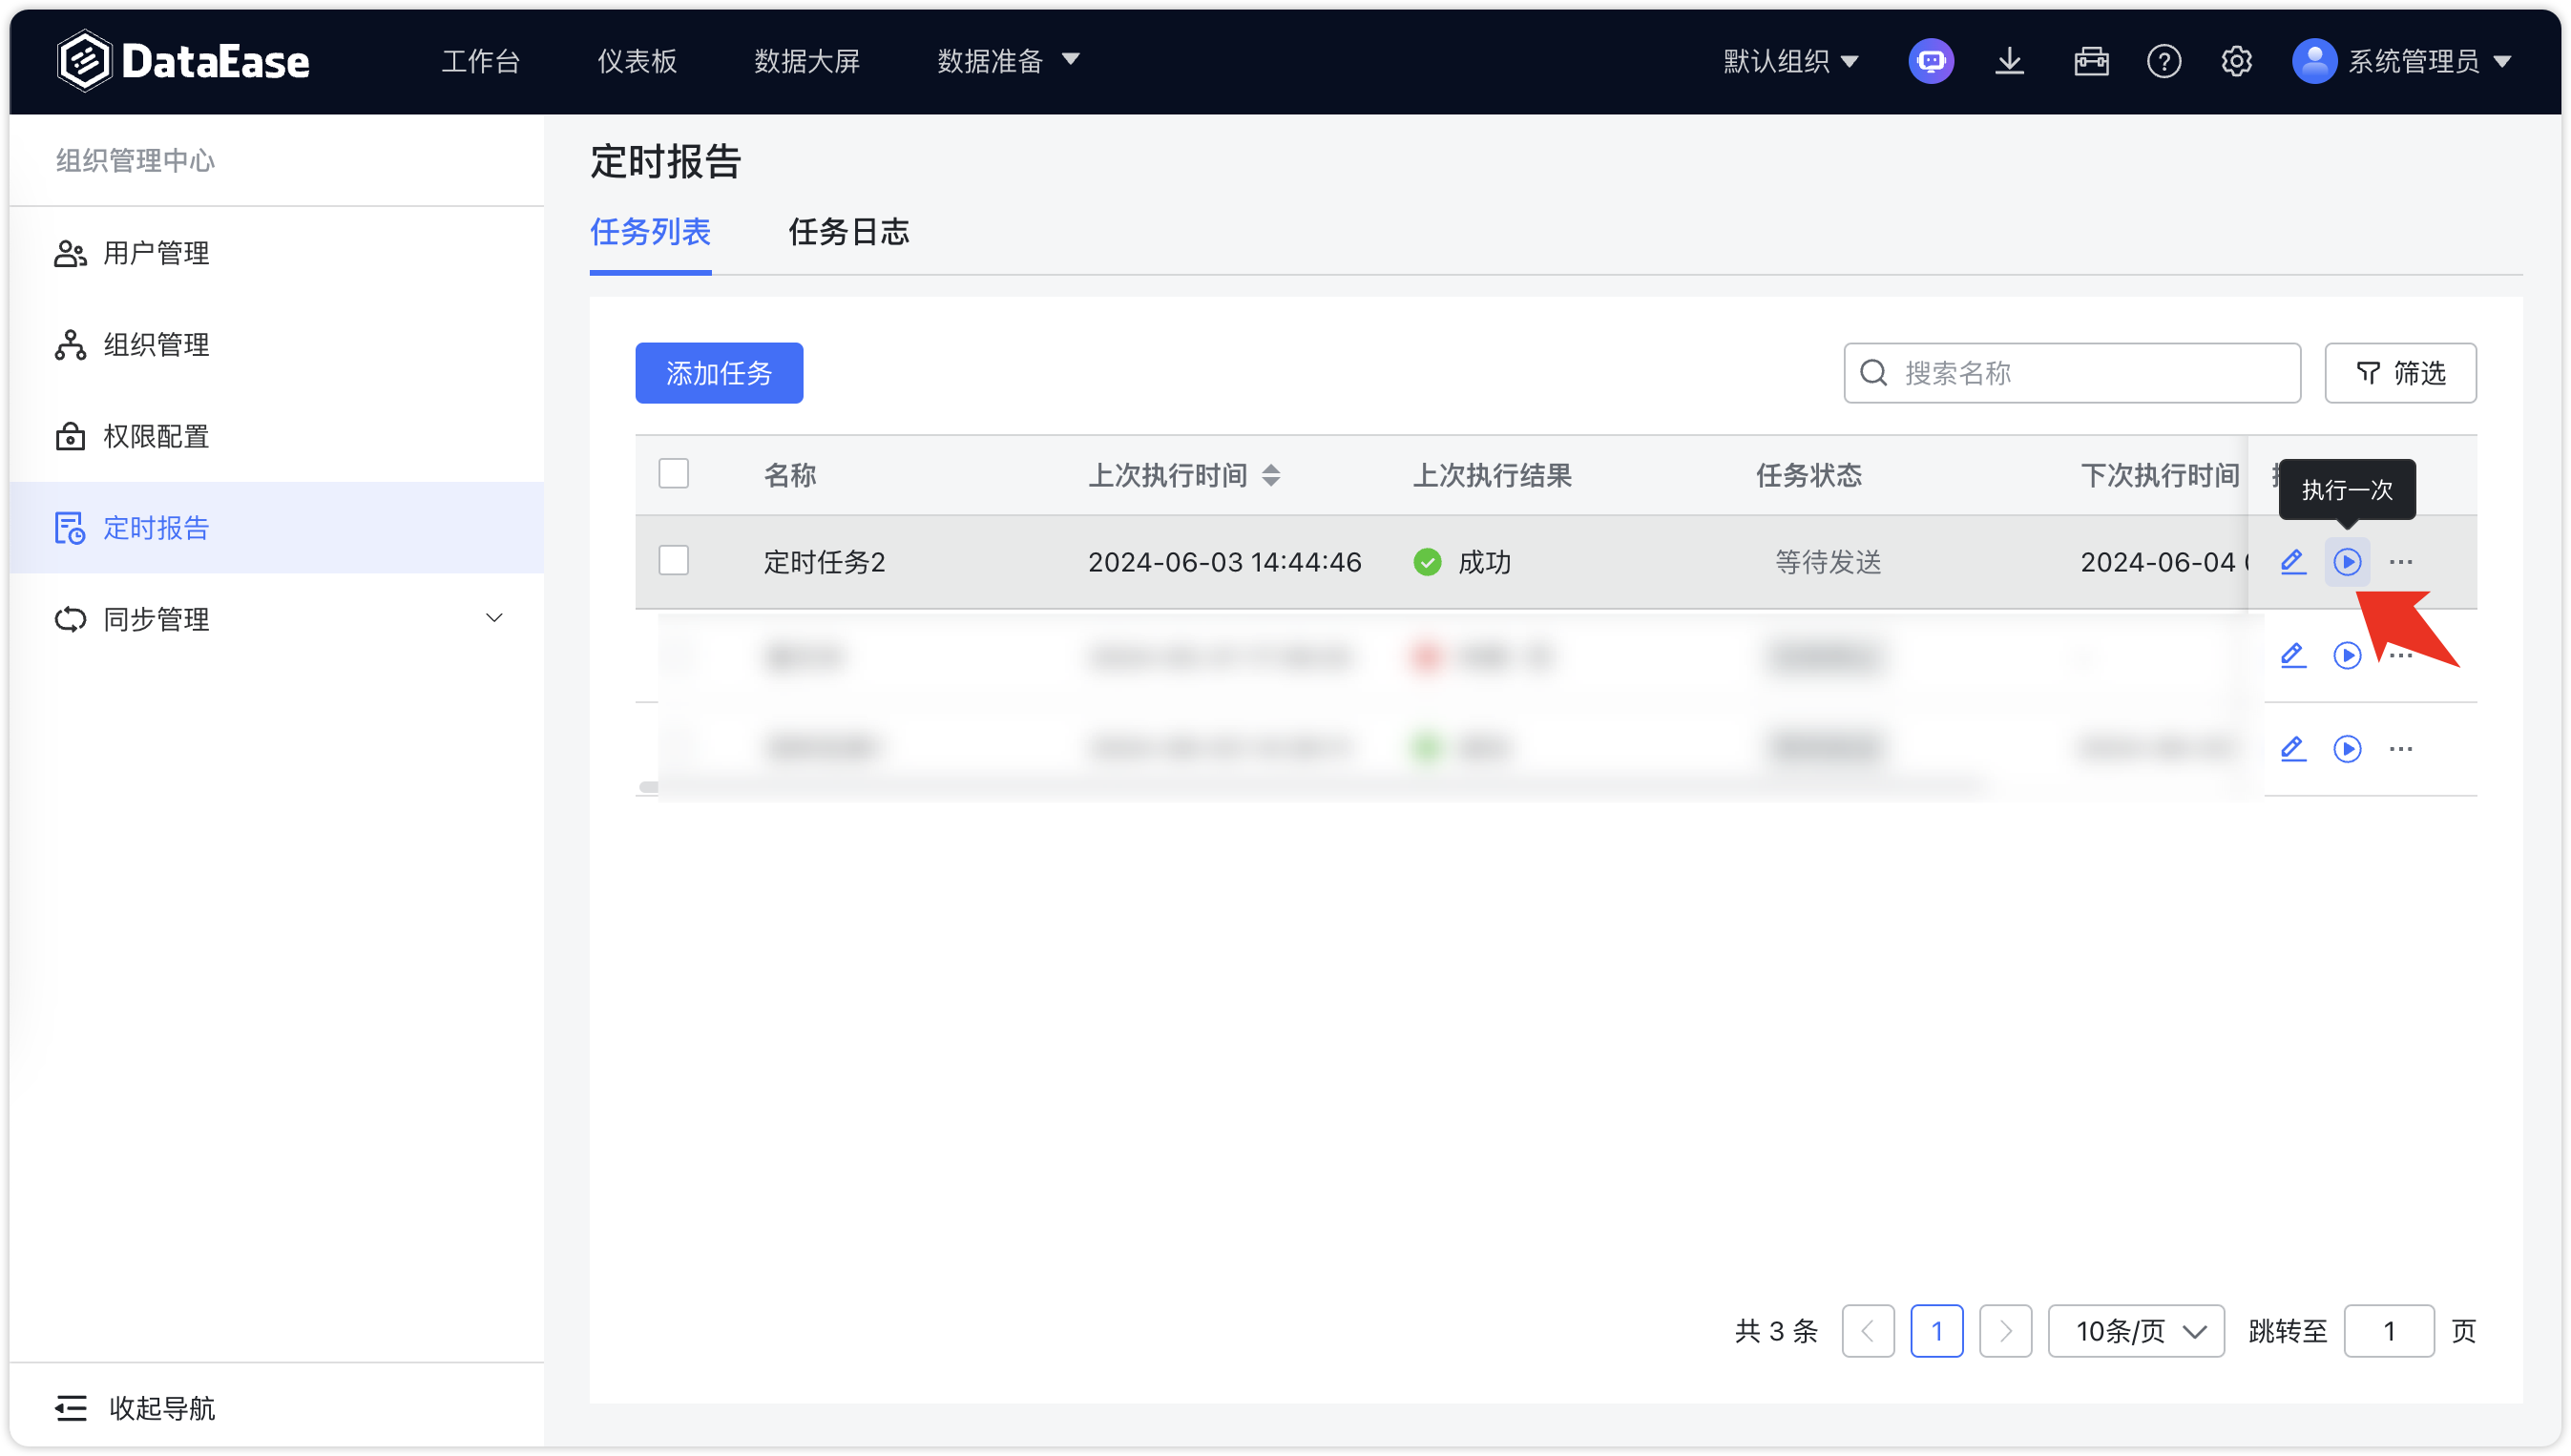
Task: Open 组织管理 in the sidebar
Action: [x=277, y=345]
